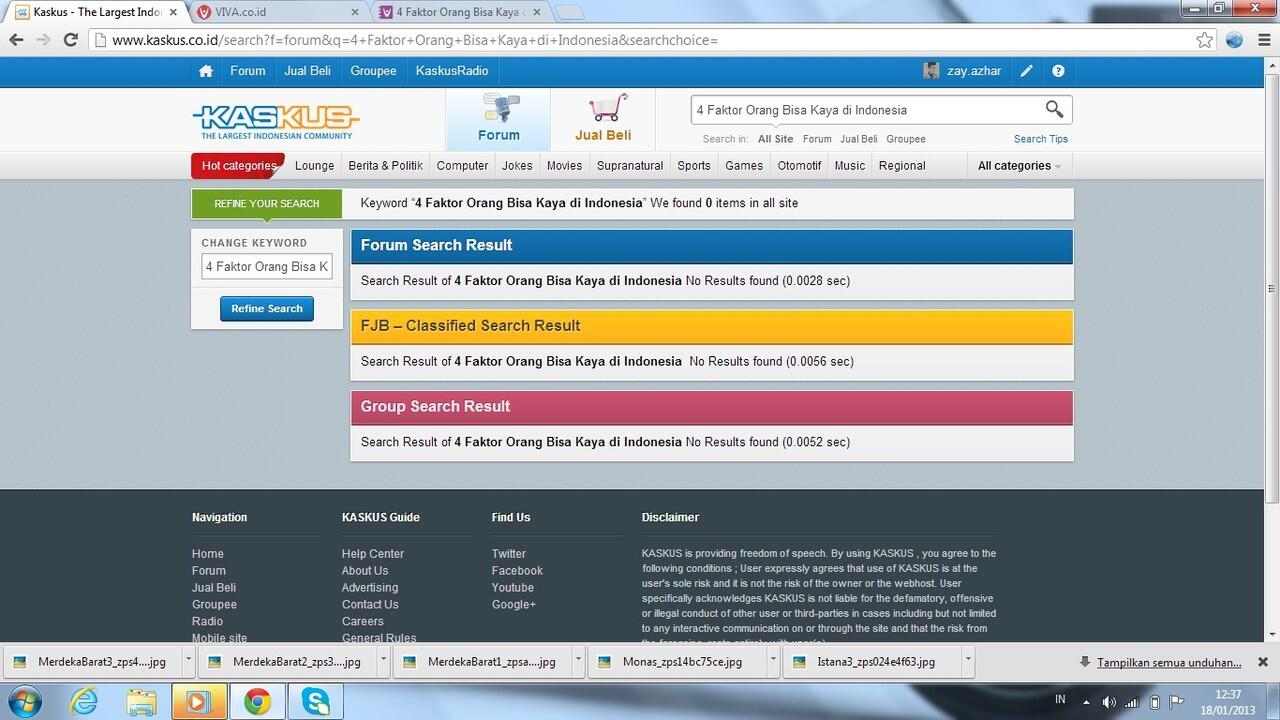Screen dimensions: 1280x720
Task: Click the zay.azhar username link
Action: (x=974, y=71)
